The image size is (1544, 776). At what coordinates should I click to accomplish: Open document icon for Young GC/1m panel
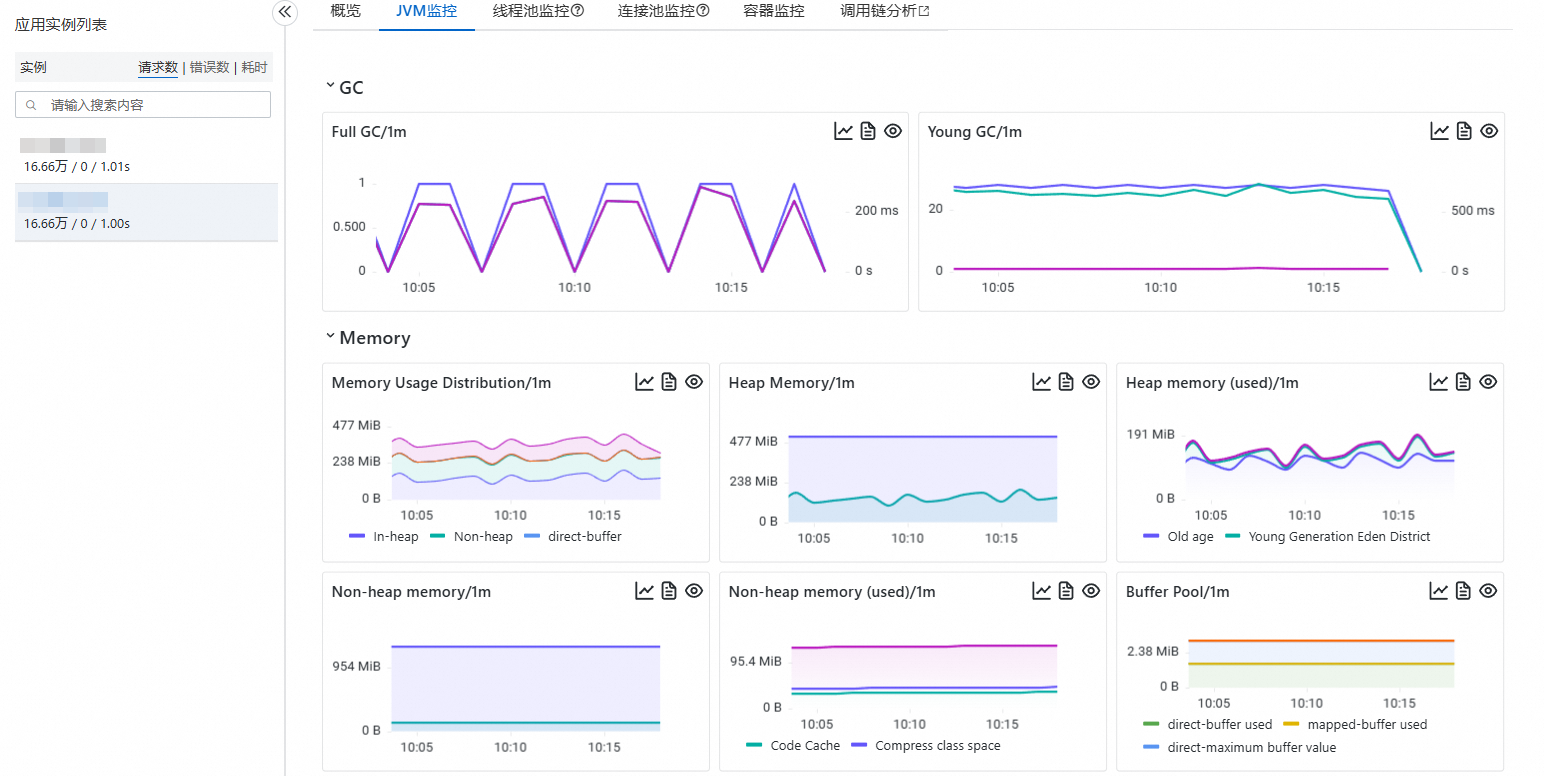(x=1464, y=131)
